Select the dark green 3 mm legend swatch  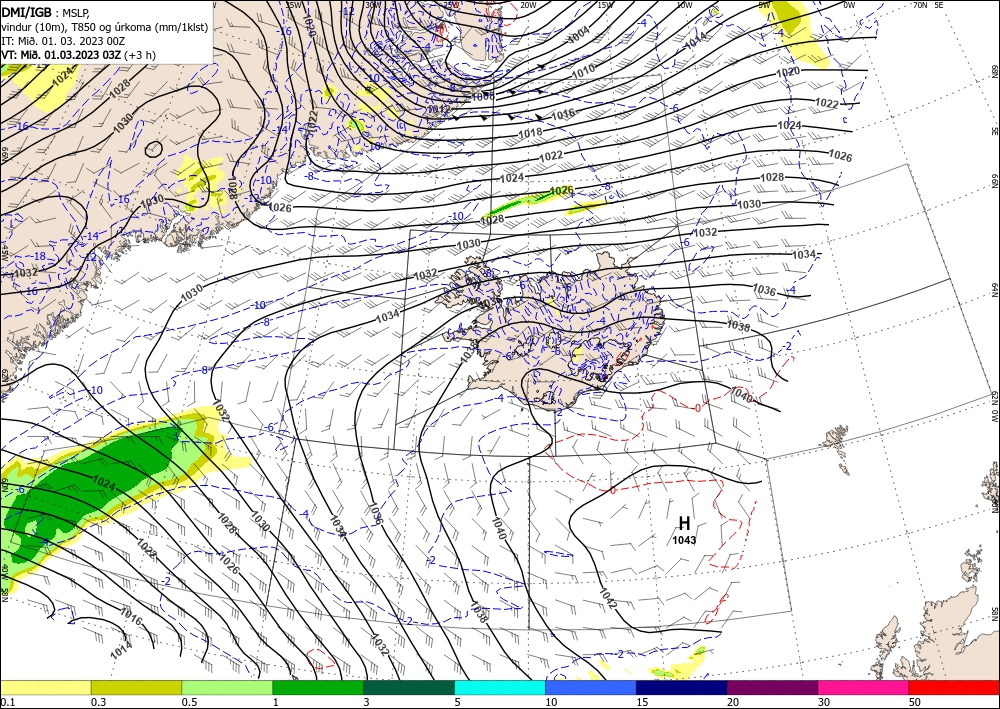click(409, 687)
